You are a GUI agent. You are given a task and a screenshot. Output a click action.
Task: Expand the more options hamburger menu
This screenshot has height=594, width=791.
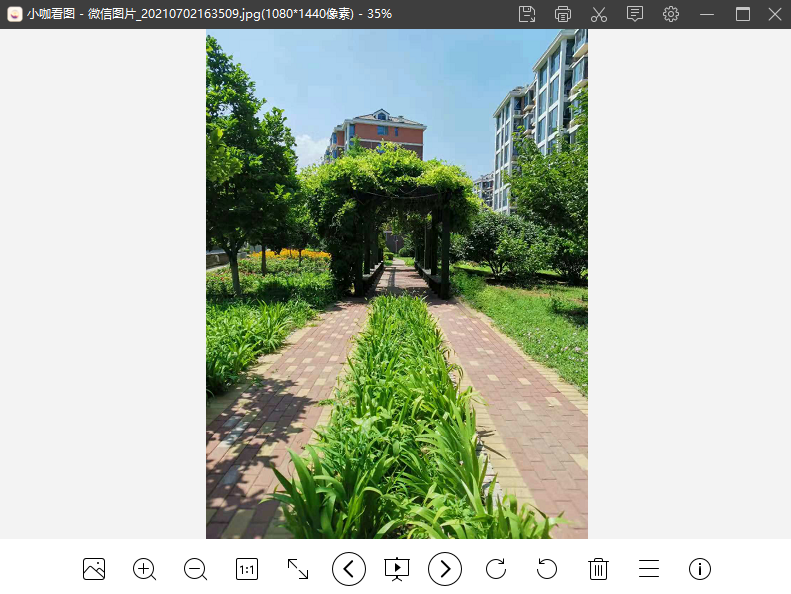649,569
